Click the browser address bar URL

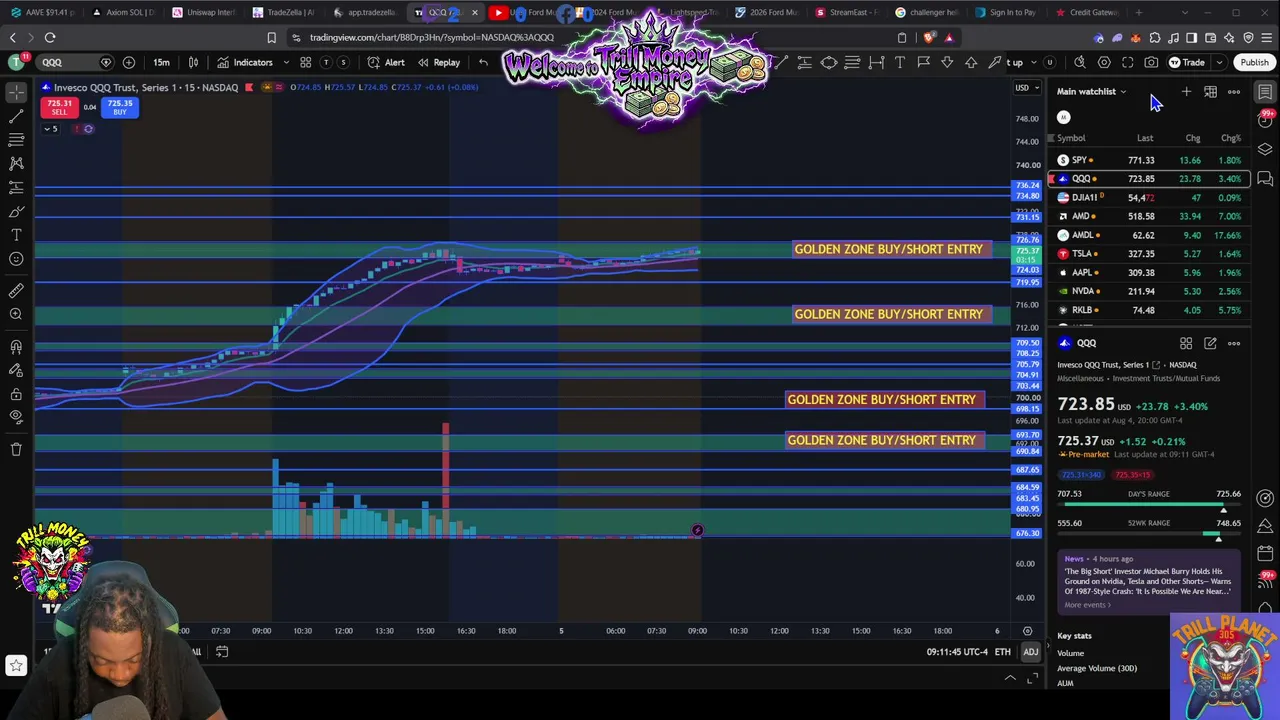click(432, 38)
